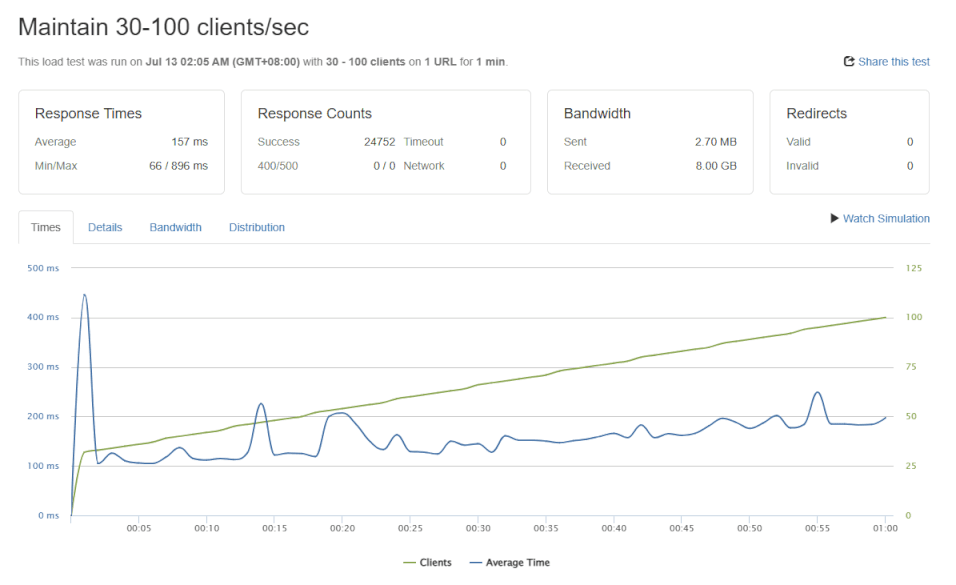Click the 01:00 time-axis label
Viewport: 956px width, 585px height.
click(885, 528)
